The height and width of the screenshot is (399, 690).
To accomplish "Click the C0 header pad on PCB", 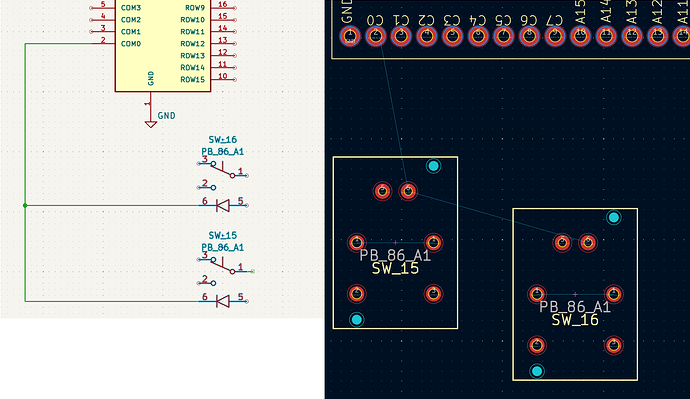I will click(375, 36).
